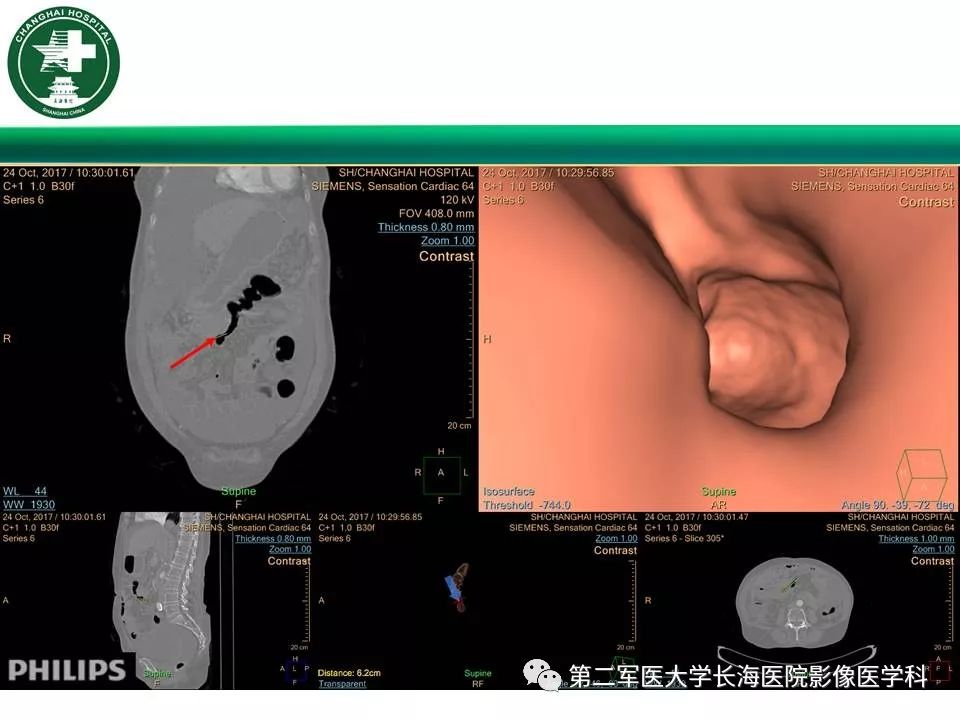Click the 3D orientation cube in endoluminal view

(x=921, y=474)
